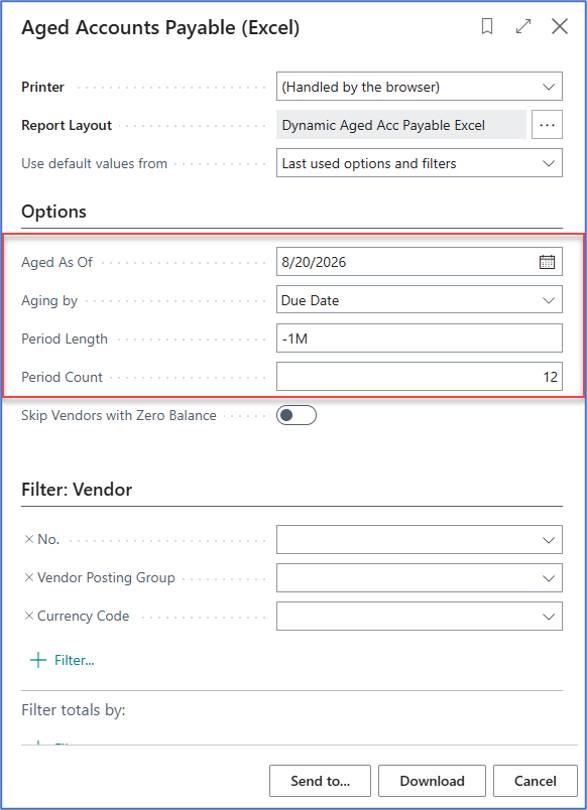
Task: Bookmark the Aged Accounts Payable report
Action: pos(487,26)
